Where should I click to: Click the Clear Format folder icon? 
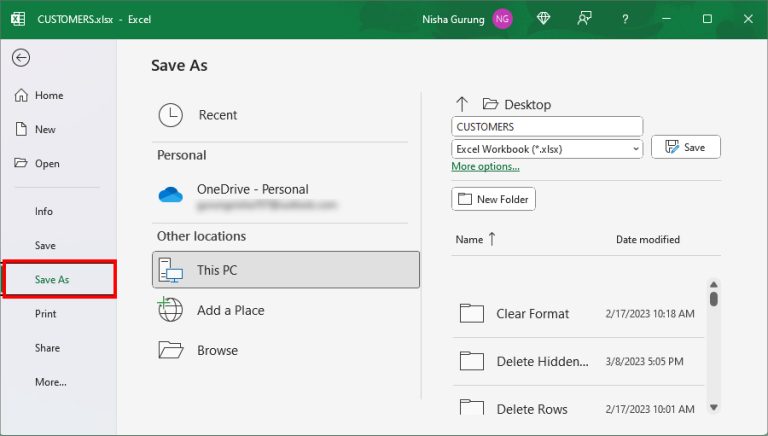coord(472,314)
